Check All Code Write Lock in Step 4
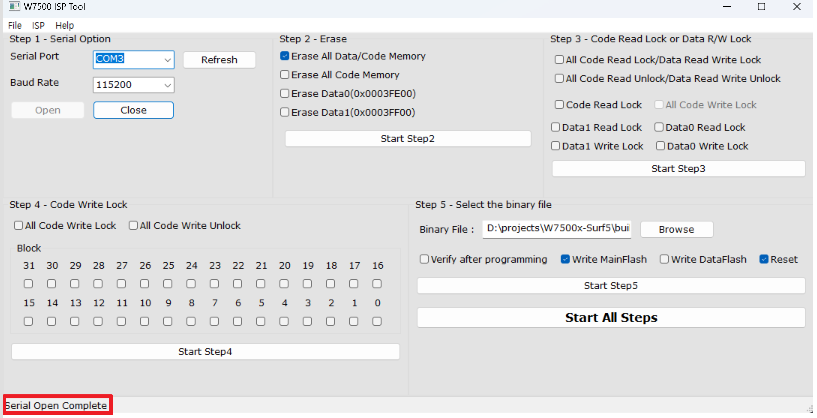 click(19, 226)
